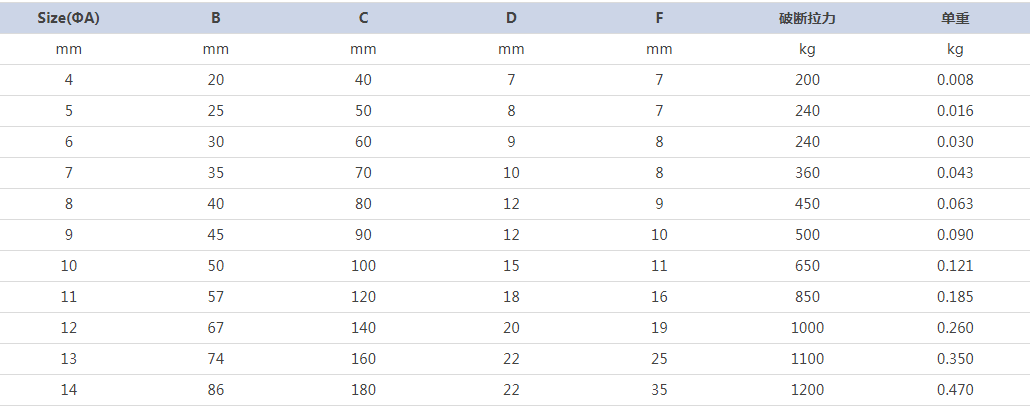This screenshot has width=1031, height=409.
Task: Click the breaking load value 360
Action: click(807, 173)
